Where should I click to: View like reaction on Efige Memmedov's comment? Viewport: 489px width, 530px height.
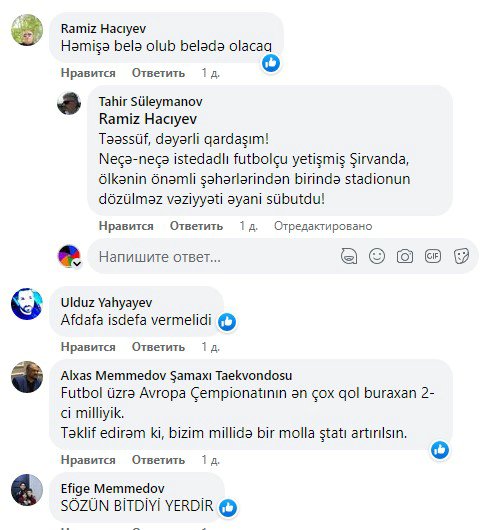[228, 508]
